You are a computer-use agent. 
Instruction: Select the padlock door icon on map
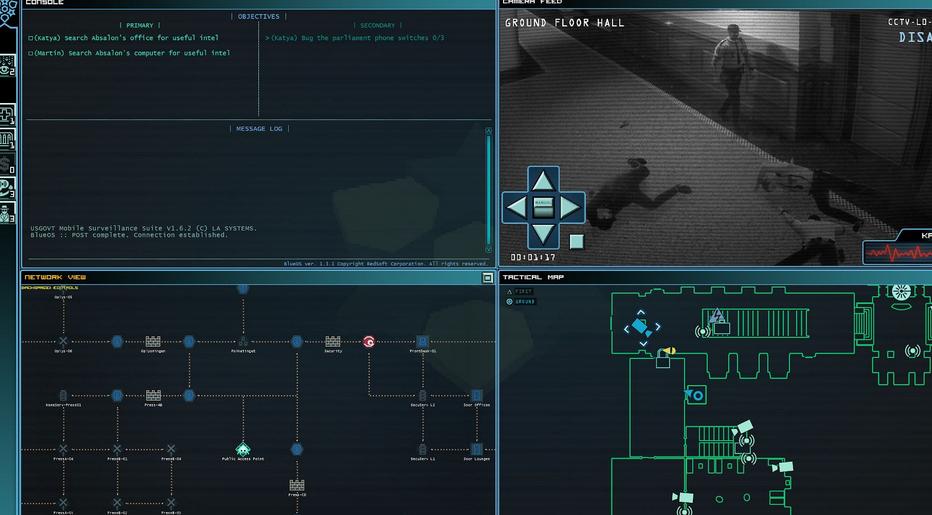pos(663,360)
